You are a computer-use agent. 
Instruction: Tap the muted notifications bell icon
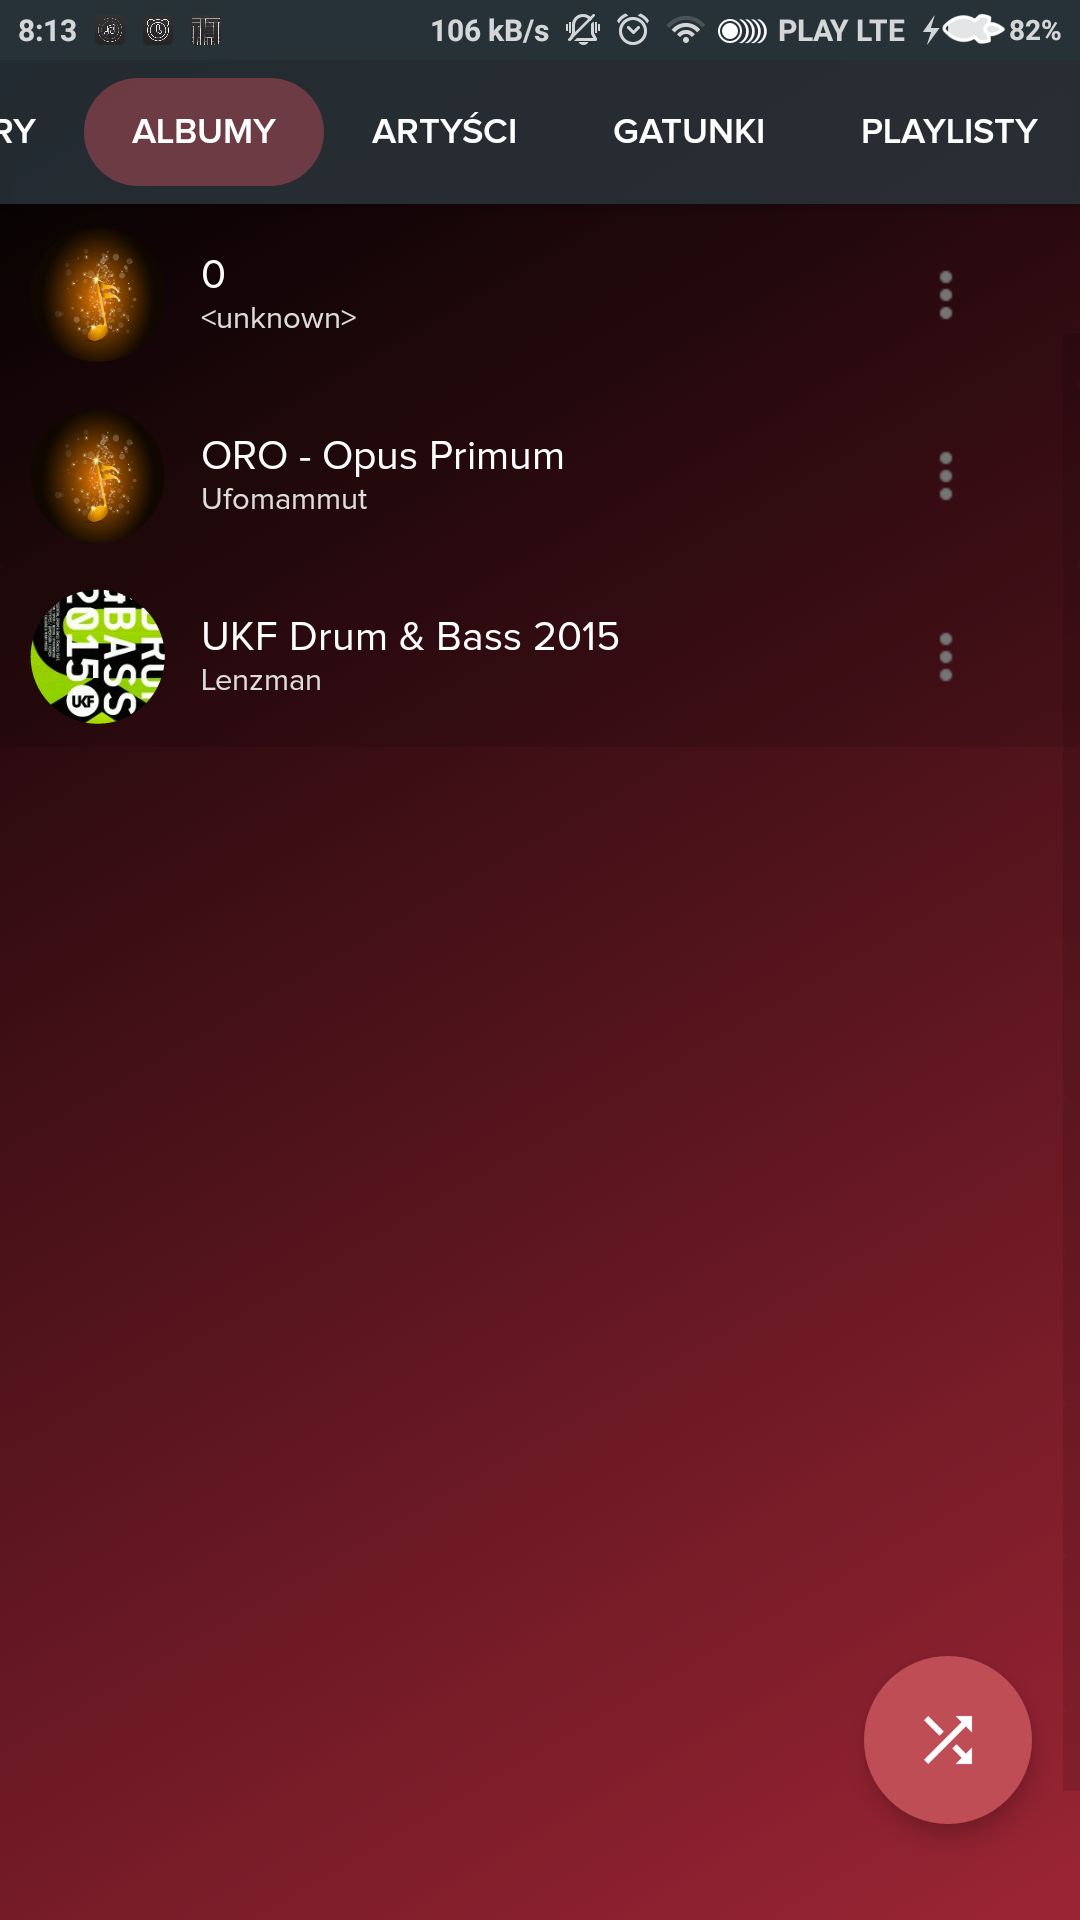[x=583, y=30]
